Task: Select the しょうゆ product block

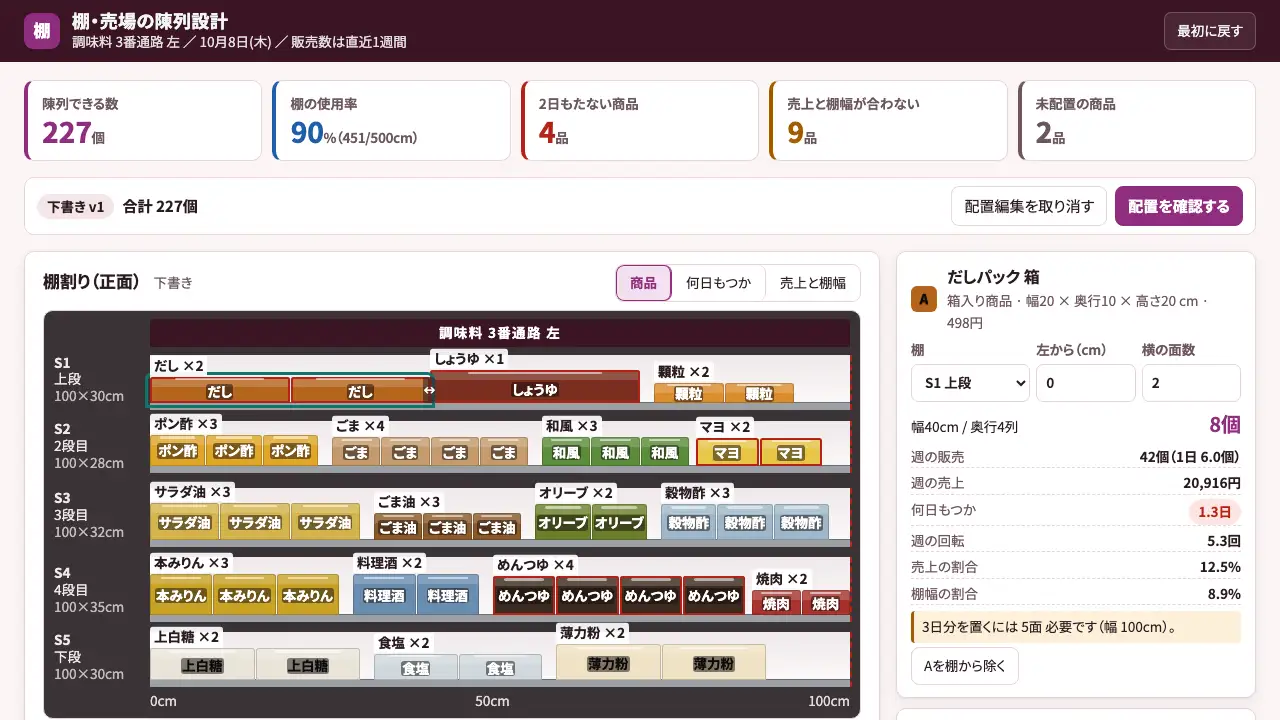Action: pos(535,387)
